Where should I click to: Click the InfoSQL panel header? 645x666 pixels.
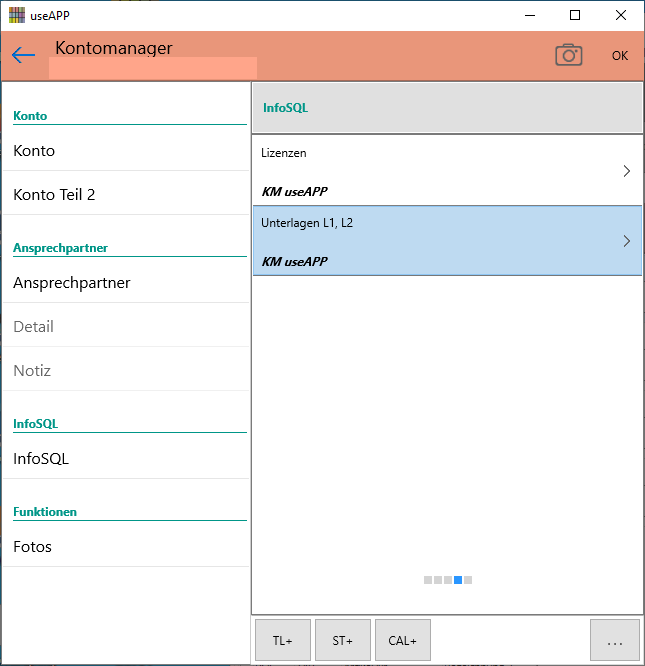(x=447, y=108)
